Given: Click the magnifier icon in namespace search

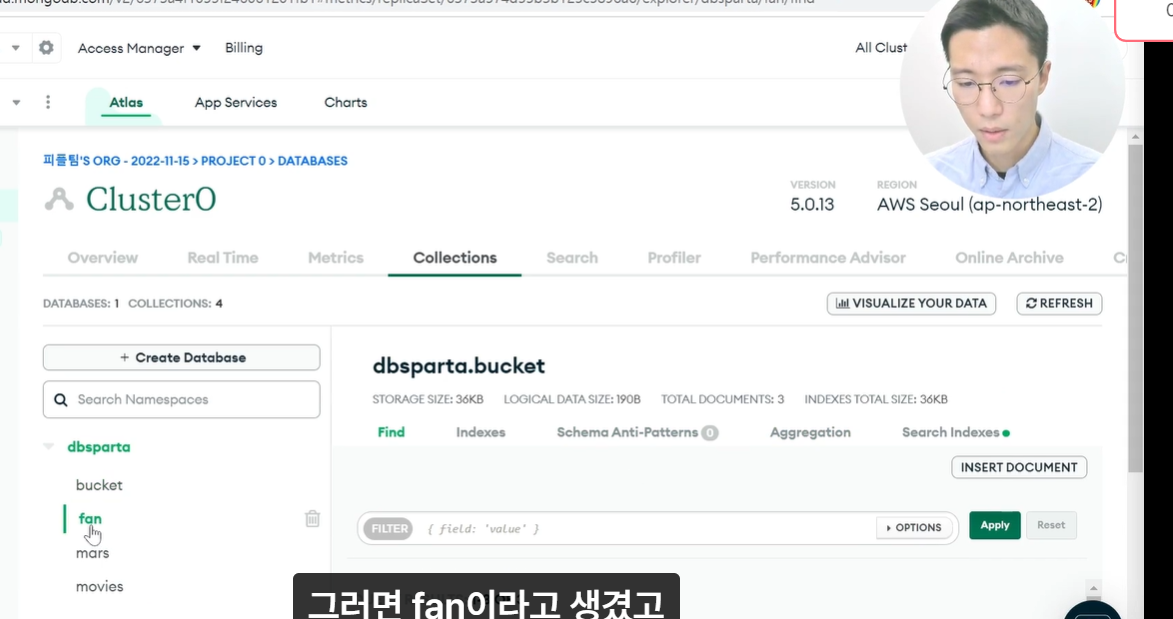Looking at the screenshot, I should coord(61,400).
